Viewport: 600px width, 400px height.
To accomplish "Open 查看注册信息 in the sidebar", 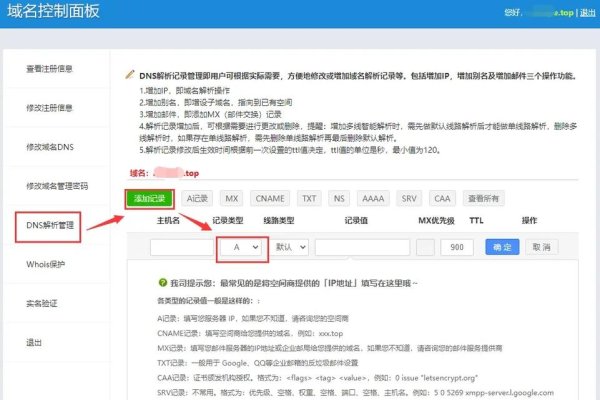I will pos(49,69).
